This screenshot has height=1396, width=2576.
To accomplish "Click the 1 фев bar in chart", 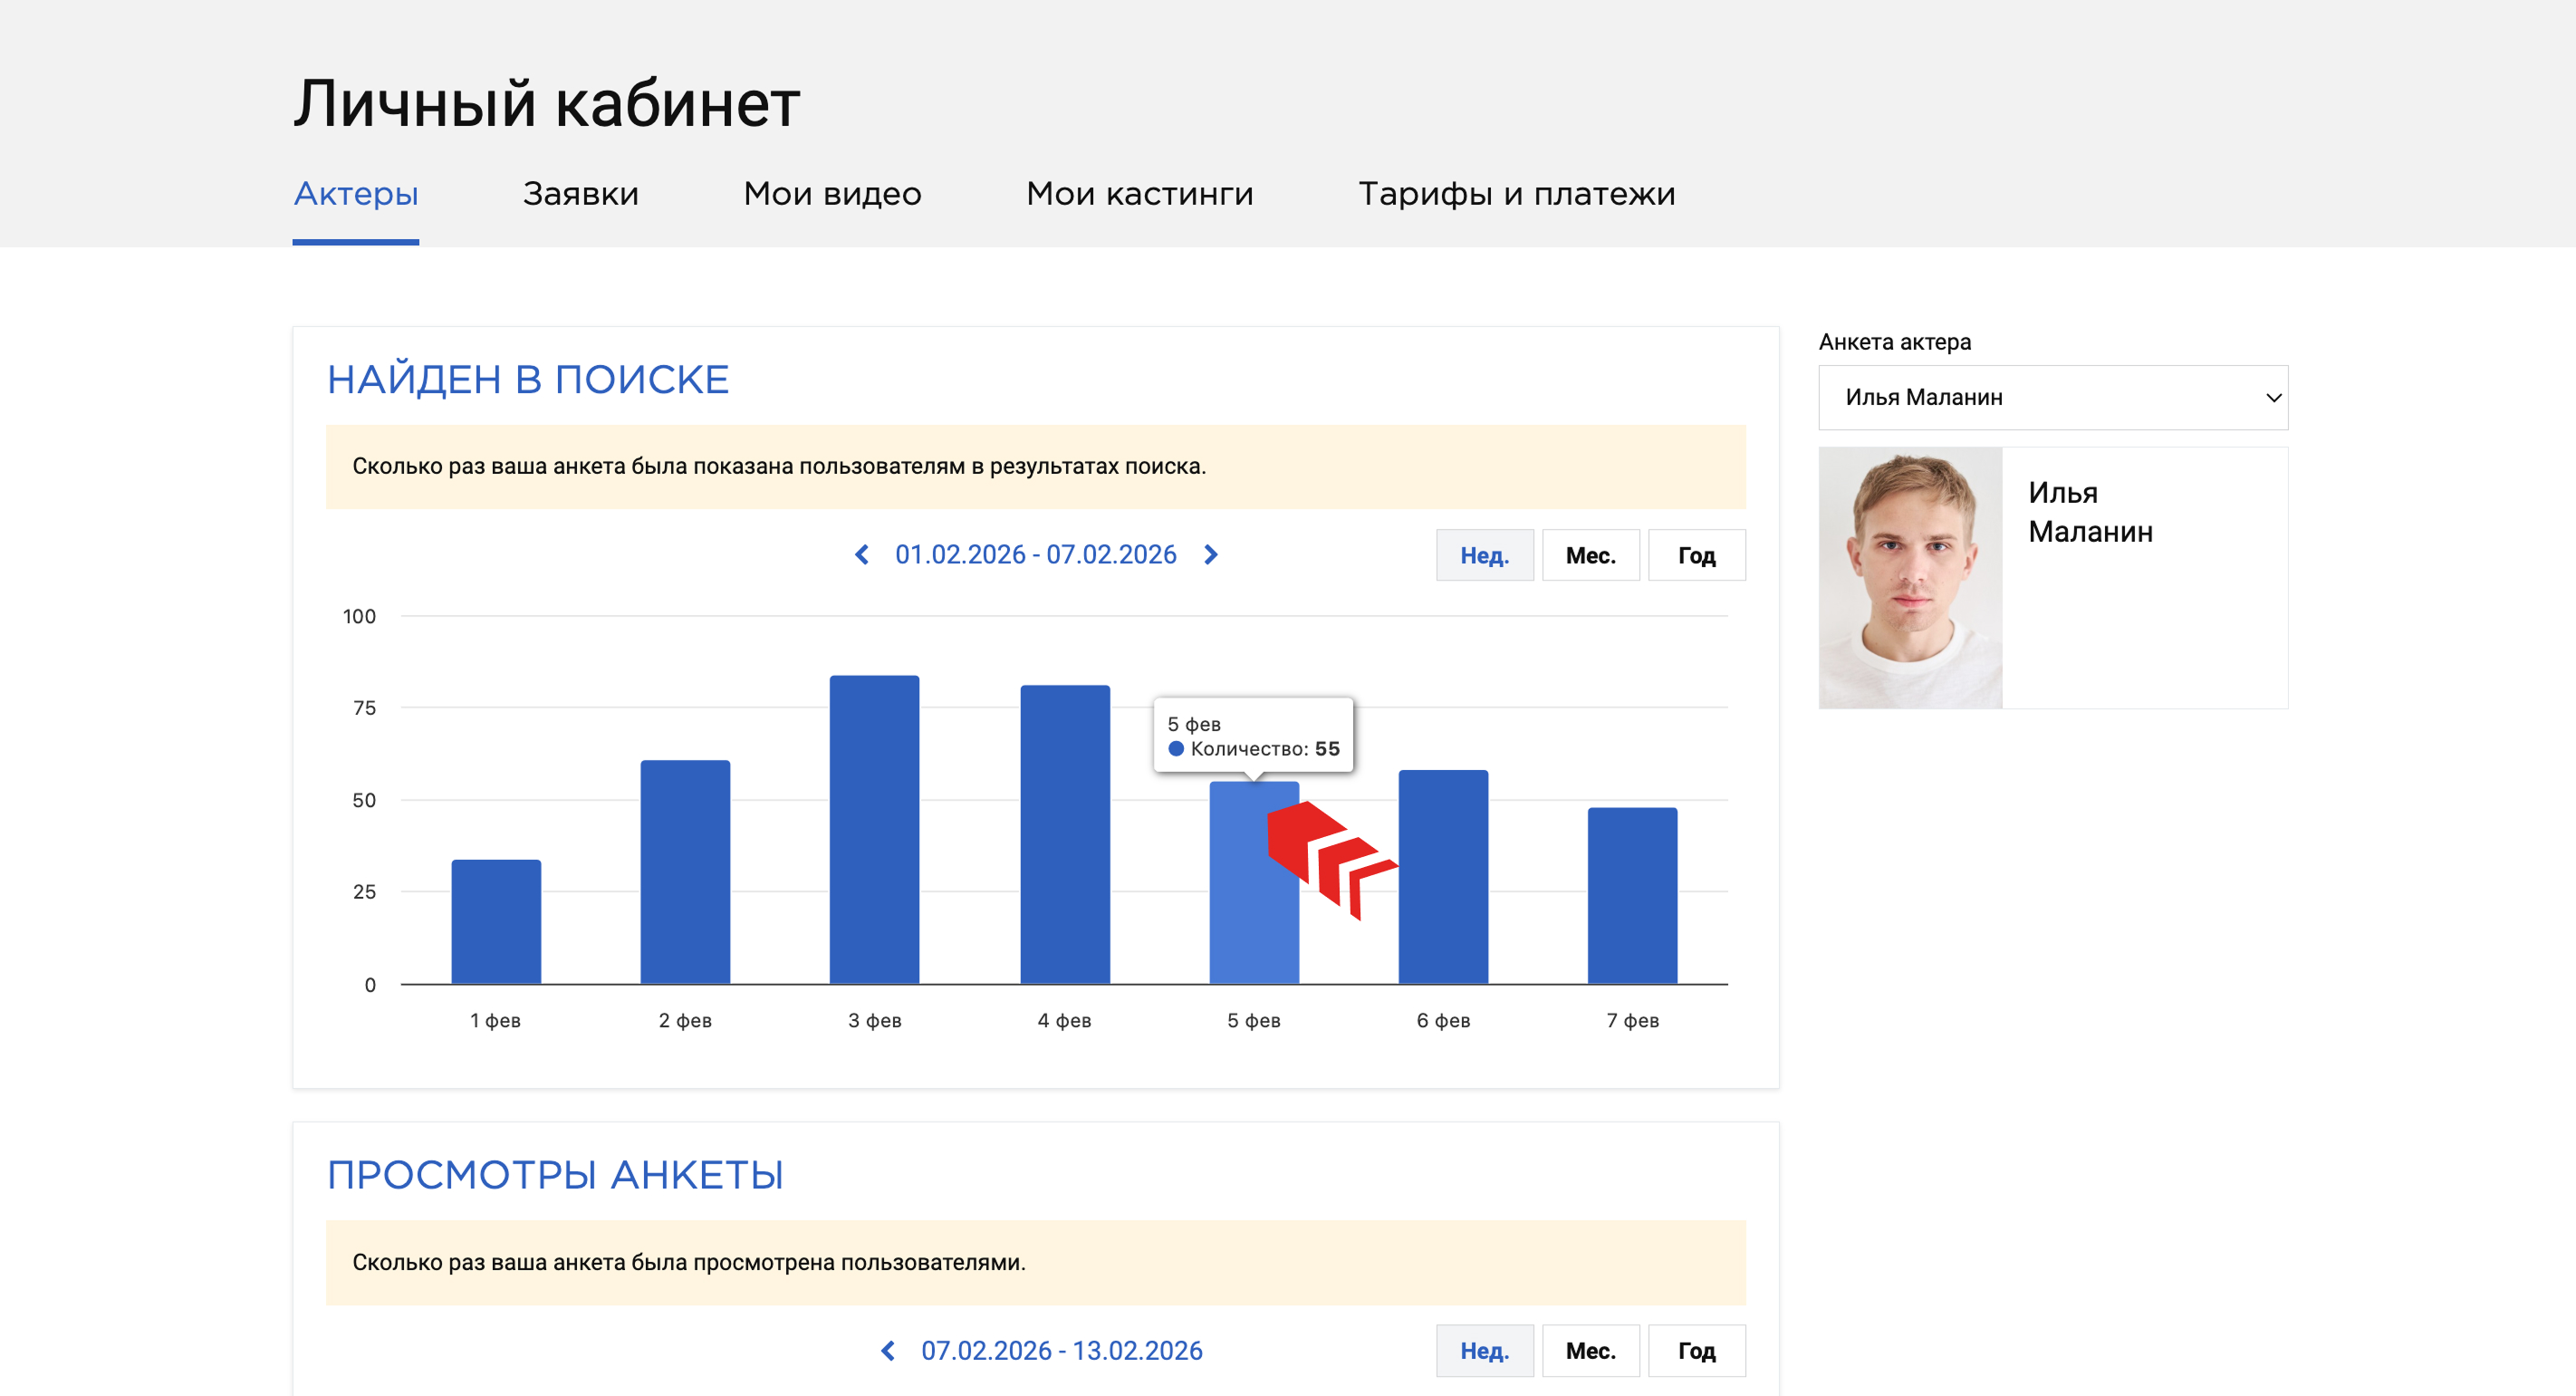I will pyautogui.click(x=496, y=922).
